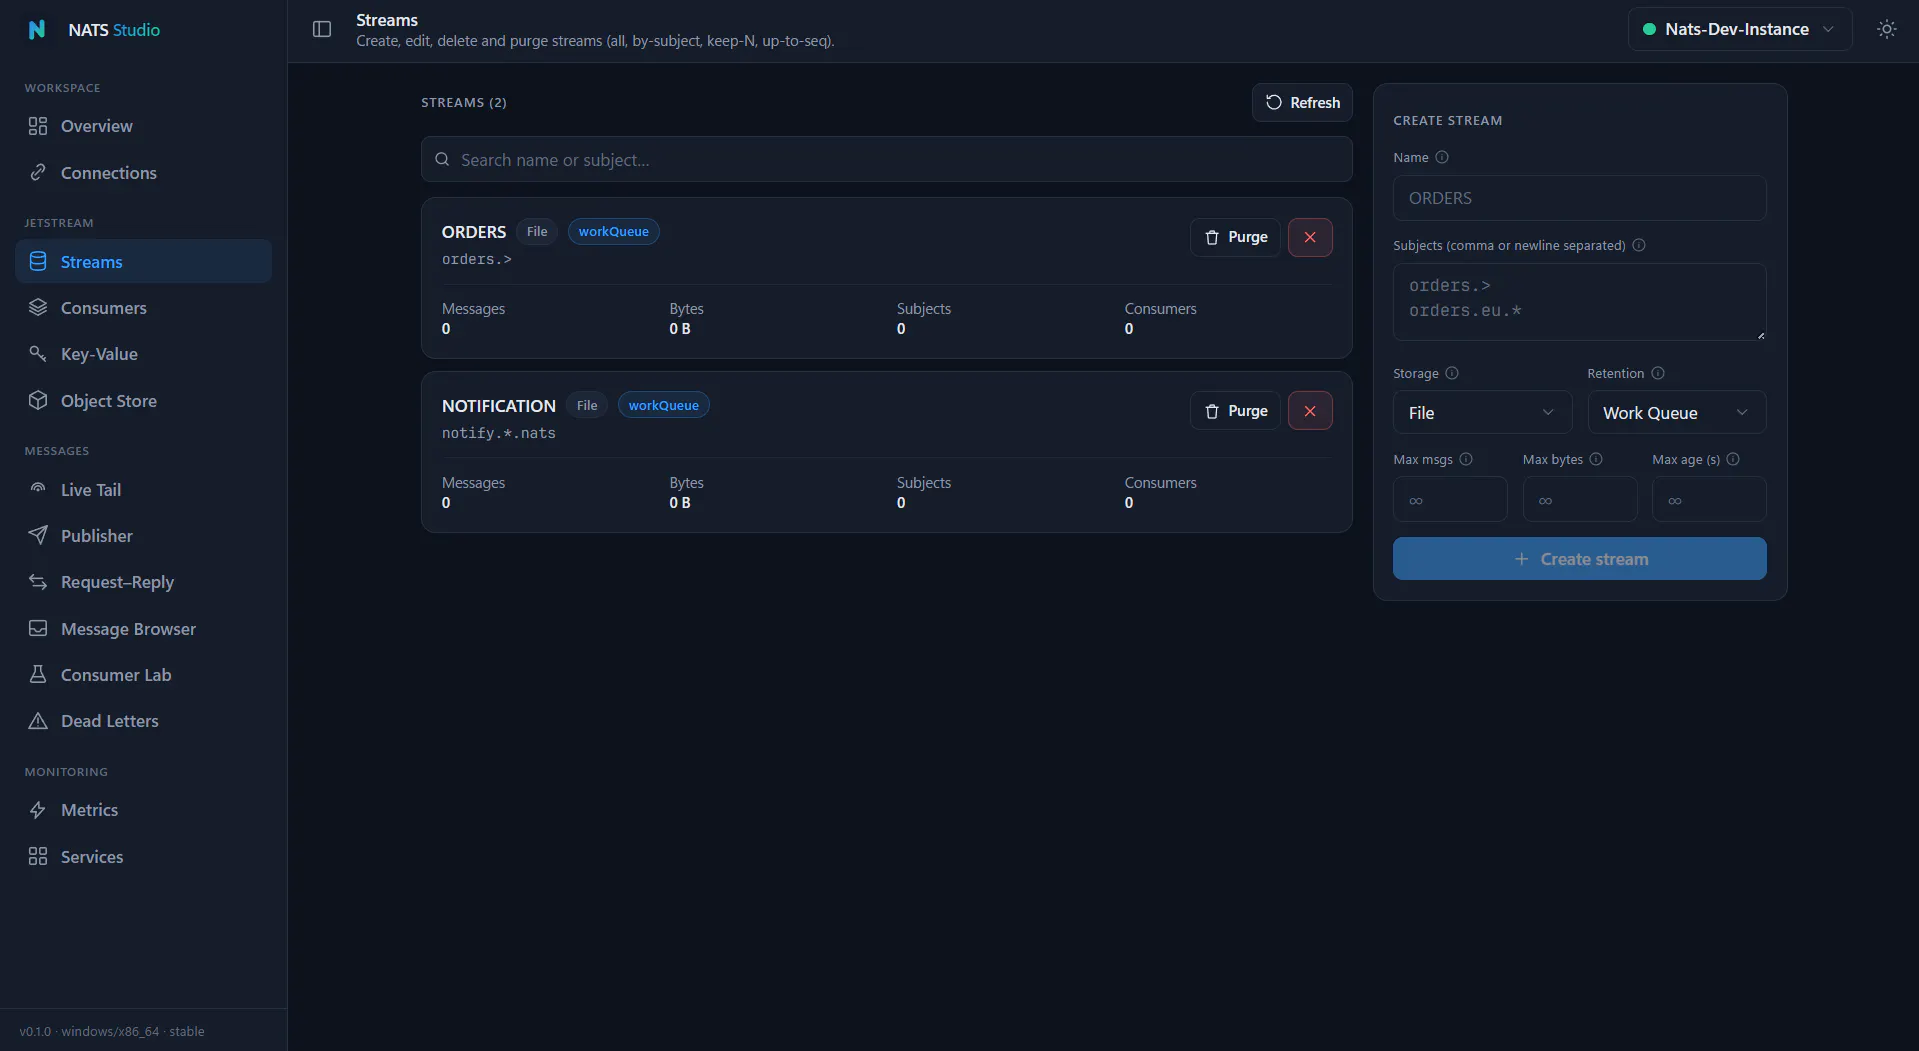This screenshot has height=1051, width=1919.
Task: Click the Create stream button
Action: [x=1579, y=559]
